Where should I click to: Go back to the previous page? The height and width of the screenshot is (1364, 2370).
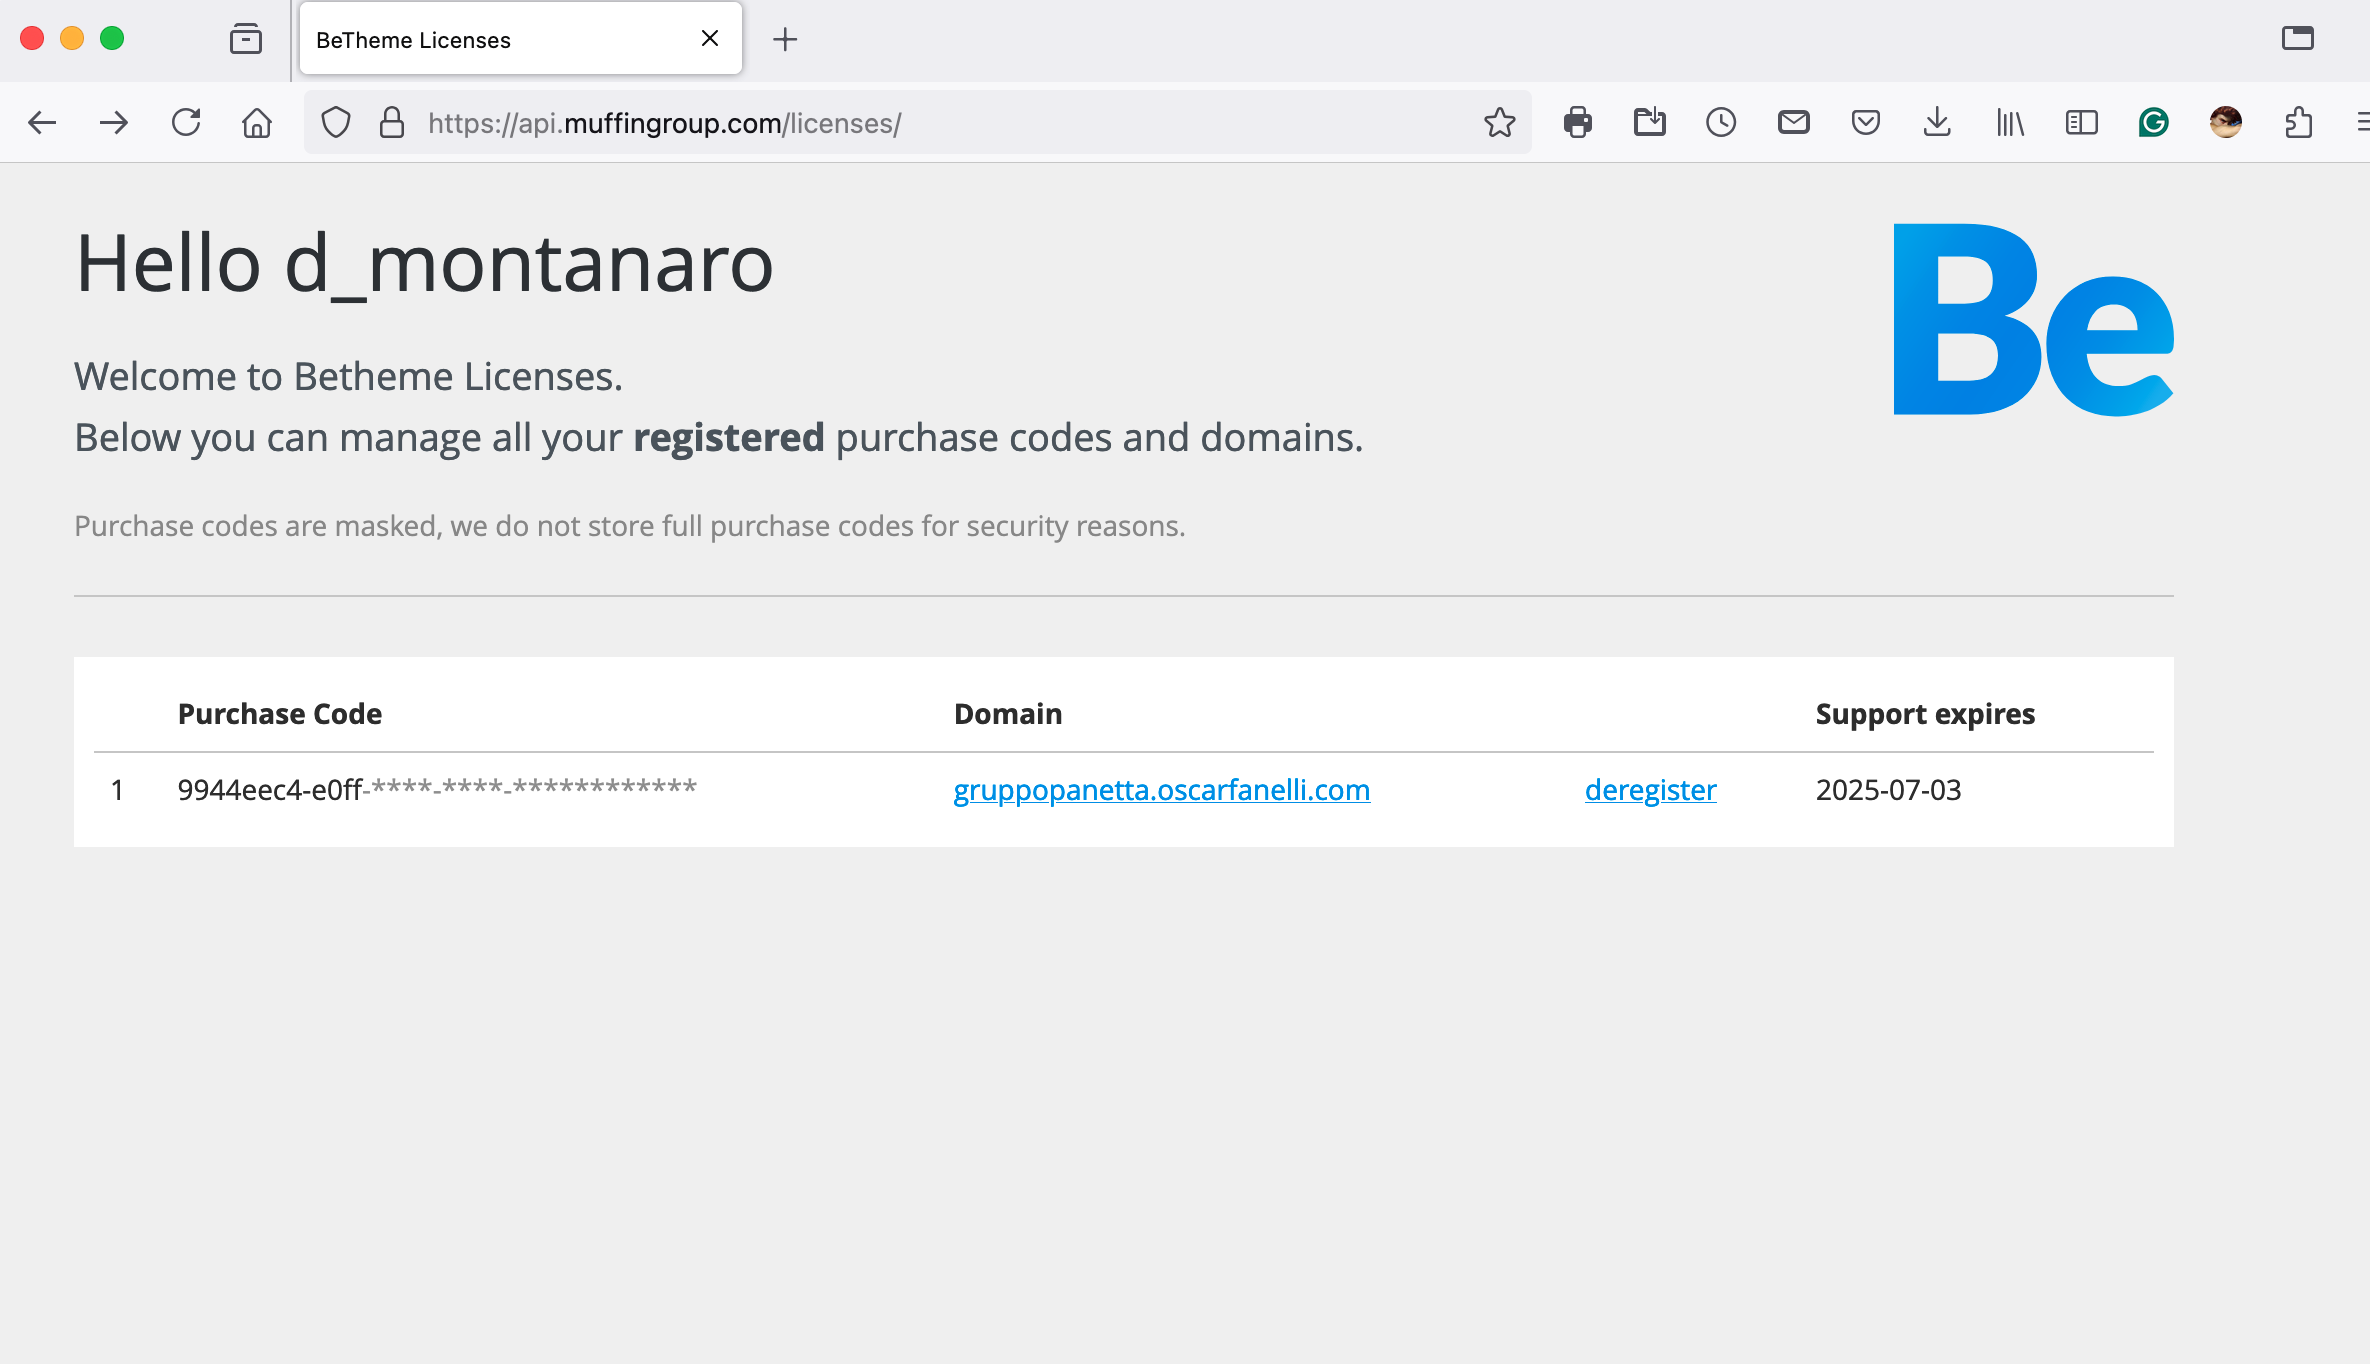[42, 123]
